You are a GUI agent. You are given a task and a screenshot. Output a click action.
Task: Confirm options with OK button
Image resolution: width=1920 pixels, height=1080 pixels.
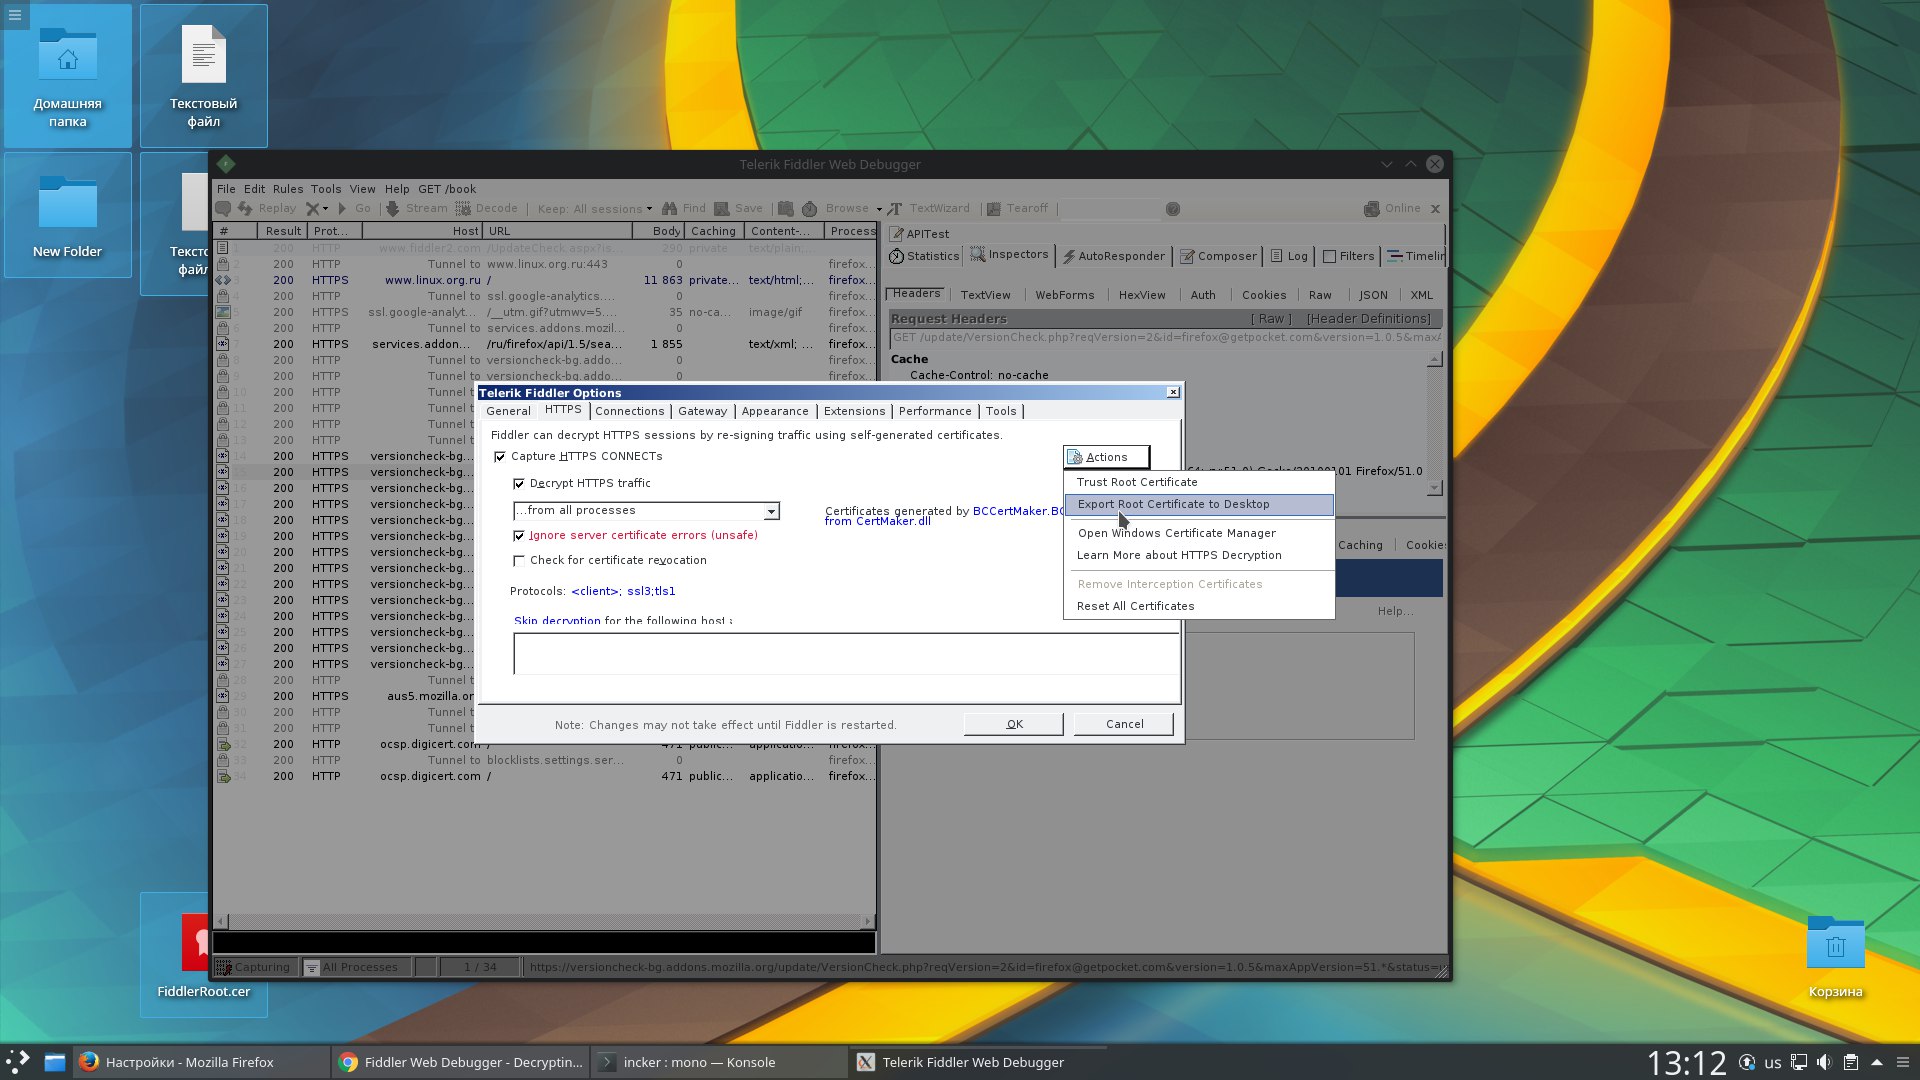tap(1014, 724)
